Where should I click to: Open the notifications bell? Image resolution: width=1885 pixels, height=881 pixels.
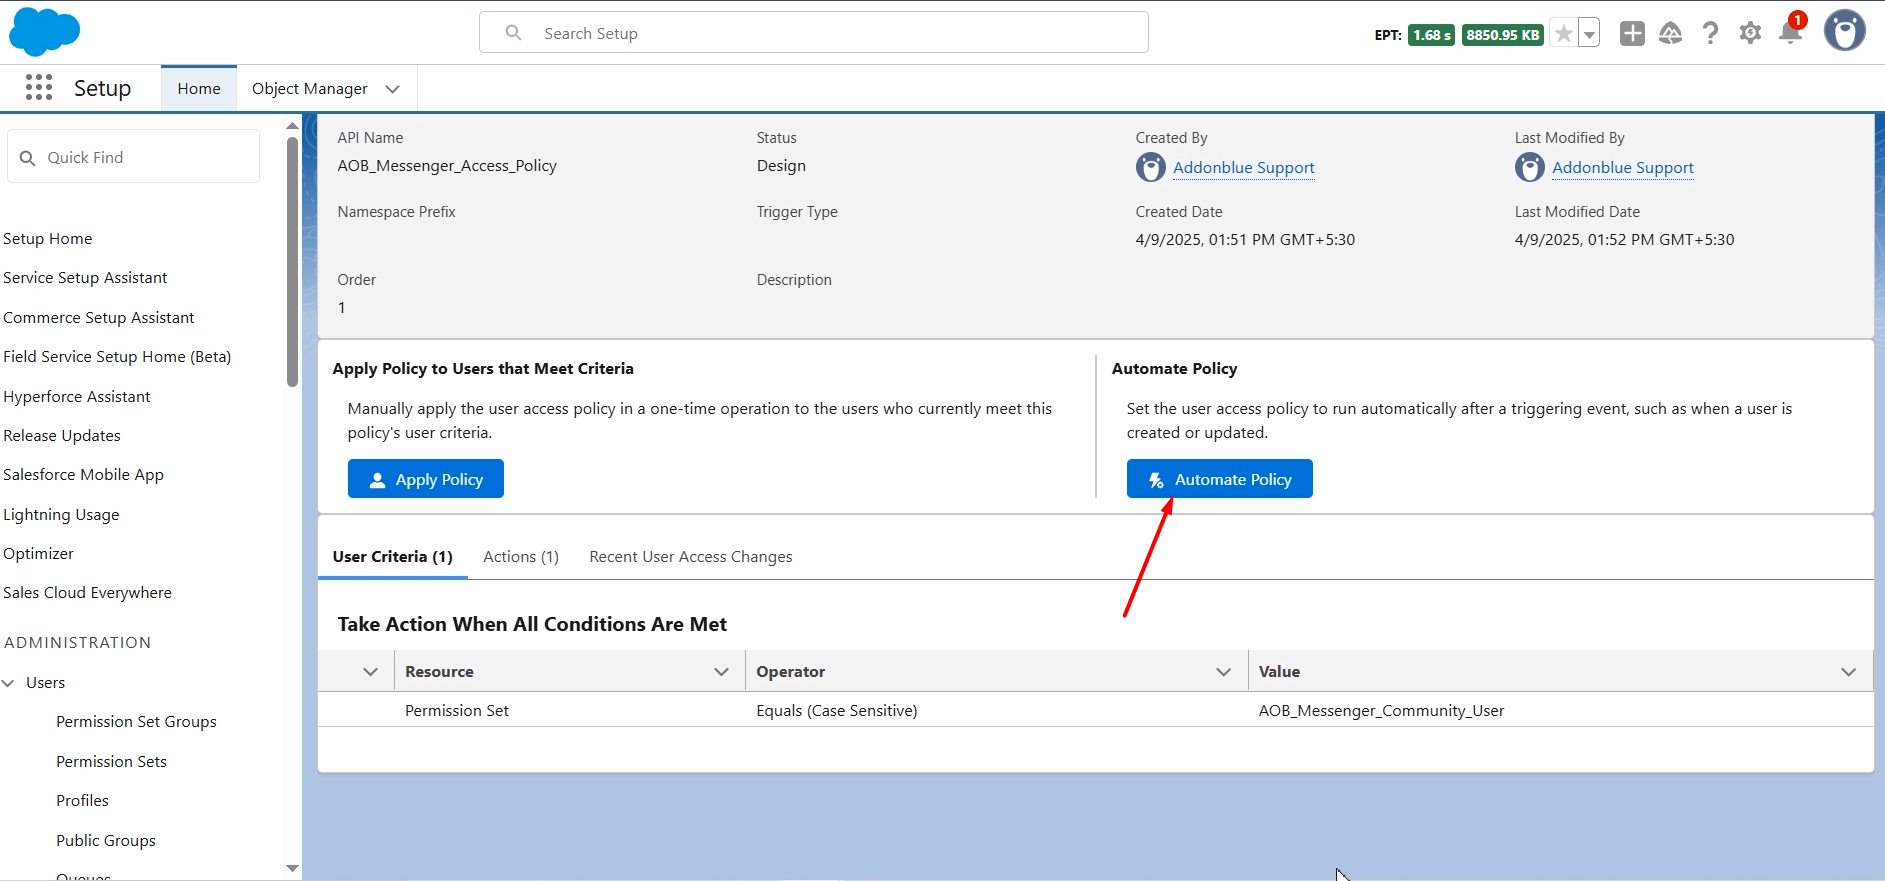[x=1790, y=34]
